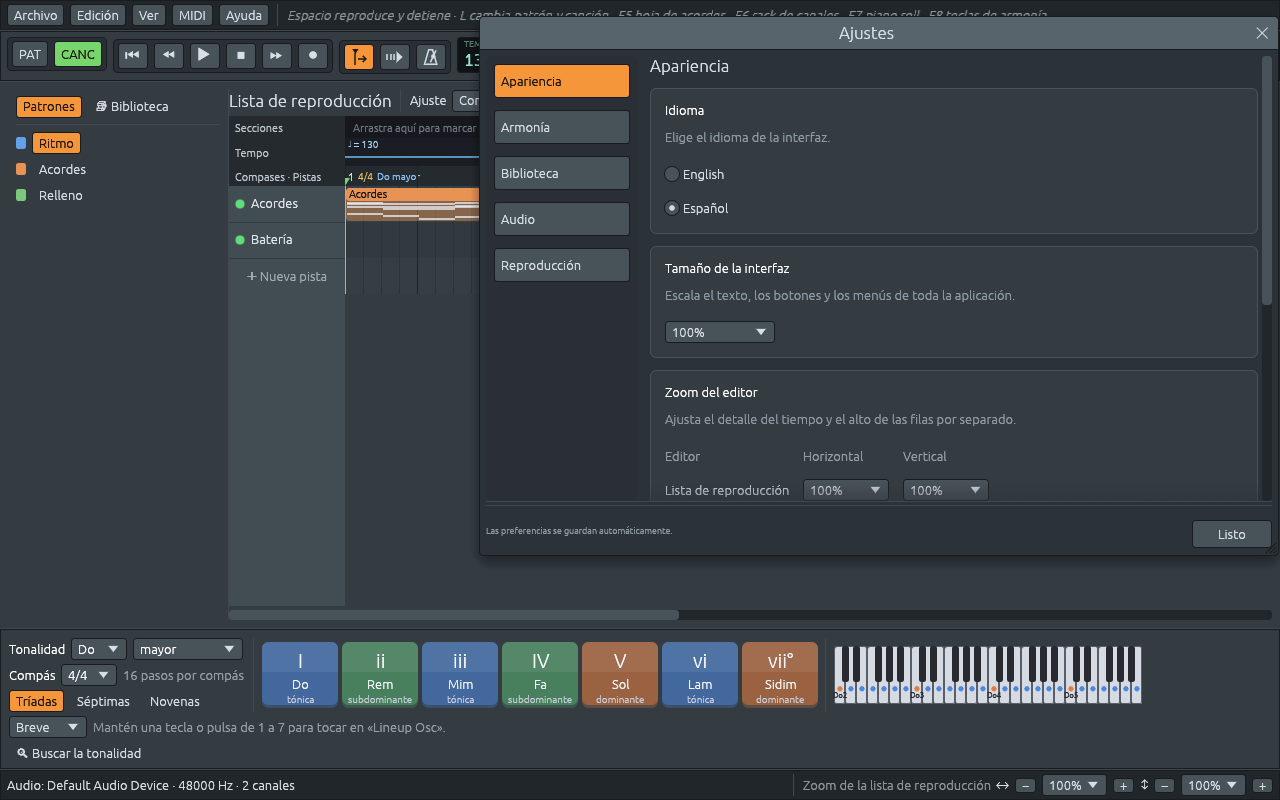
Task: Switch to the Armonía settings tab
Action: (562, 127)
